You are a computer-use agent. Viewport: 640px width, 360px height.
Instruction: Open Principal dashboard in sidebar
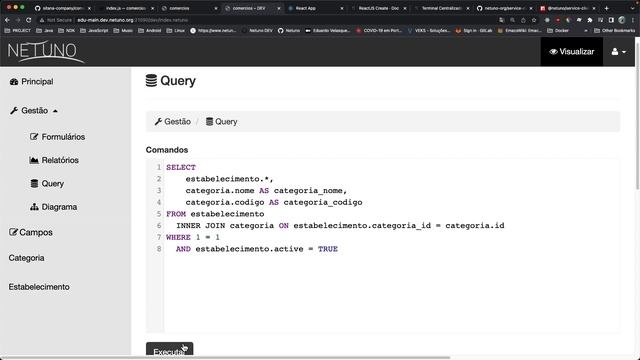[x=31, y=82]
